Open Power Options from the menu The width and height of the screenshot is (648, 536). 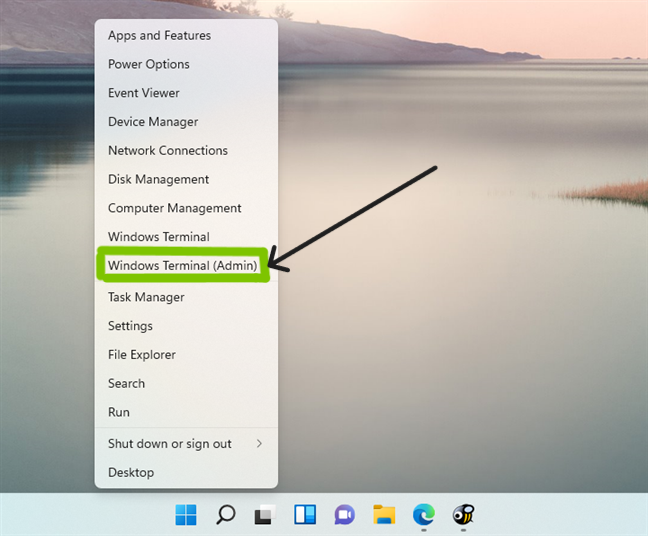[x=186, y=64]
